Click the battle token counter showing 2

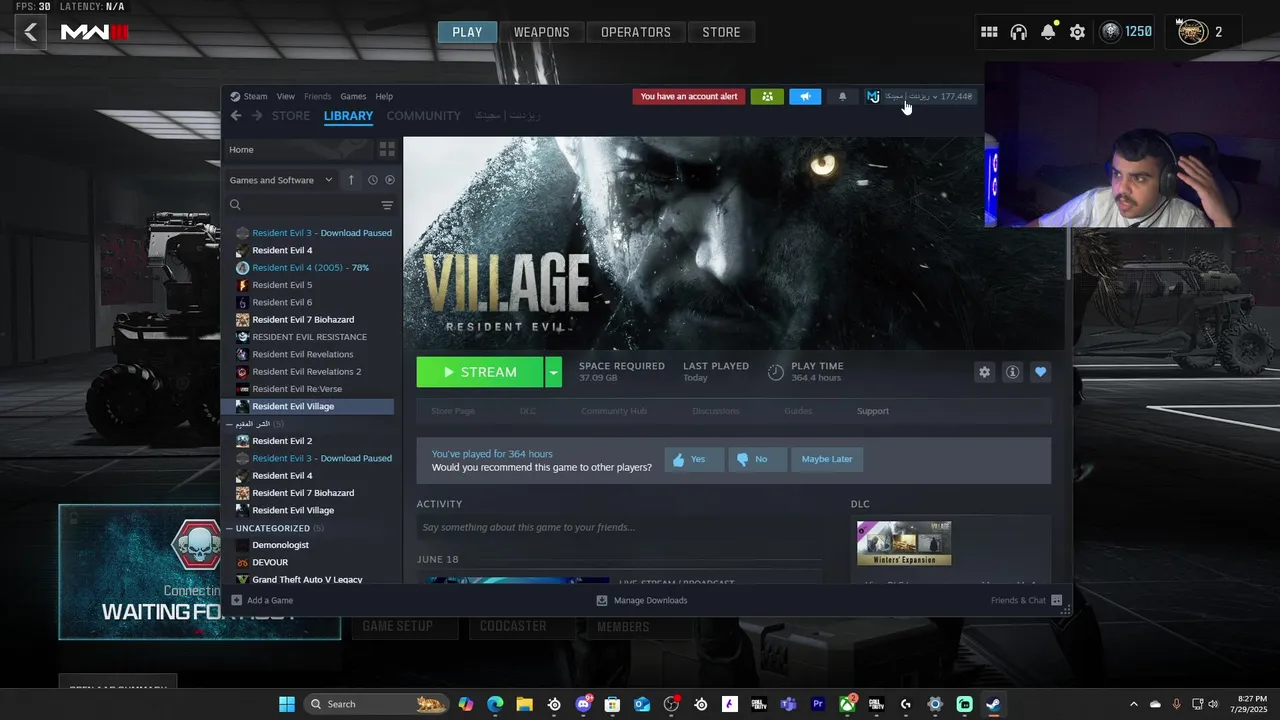click(x=1203, y=32)
